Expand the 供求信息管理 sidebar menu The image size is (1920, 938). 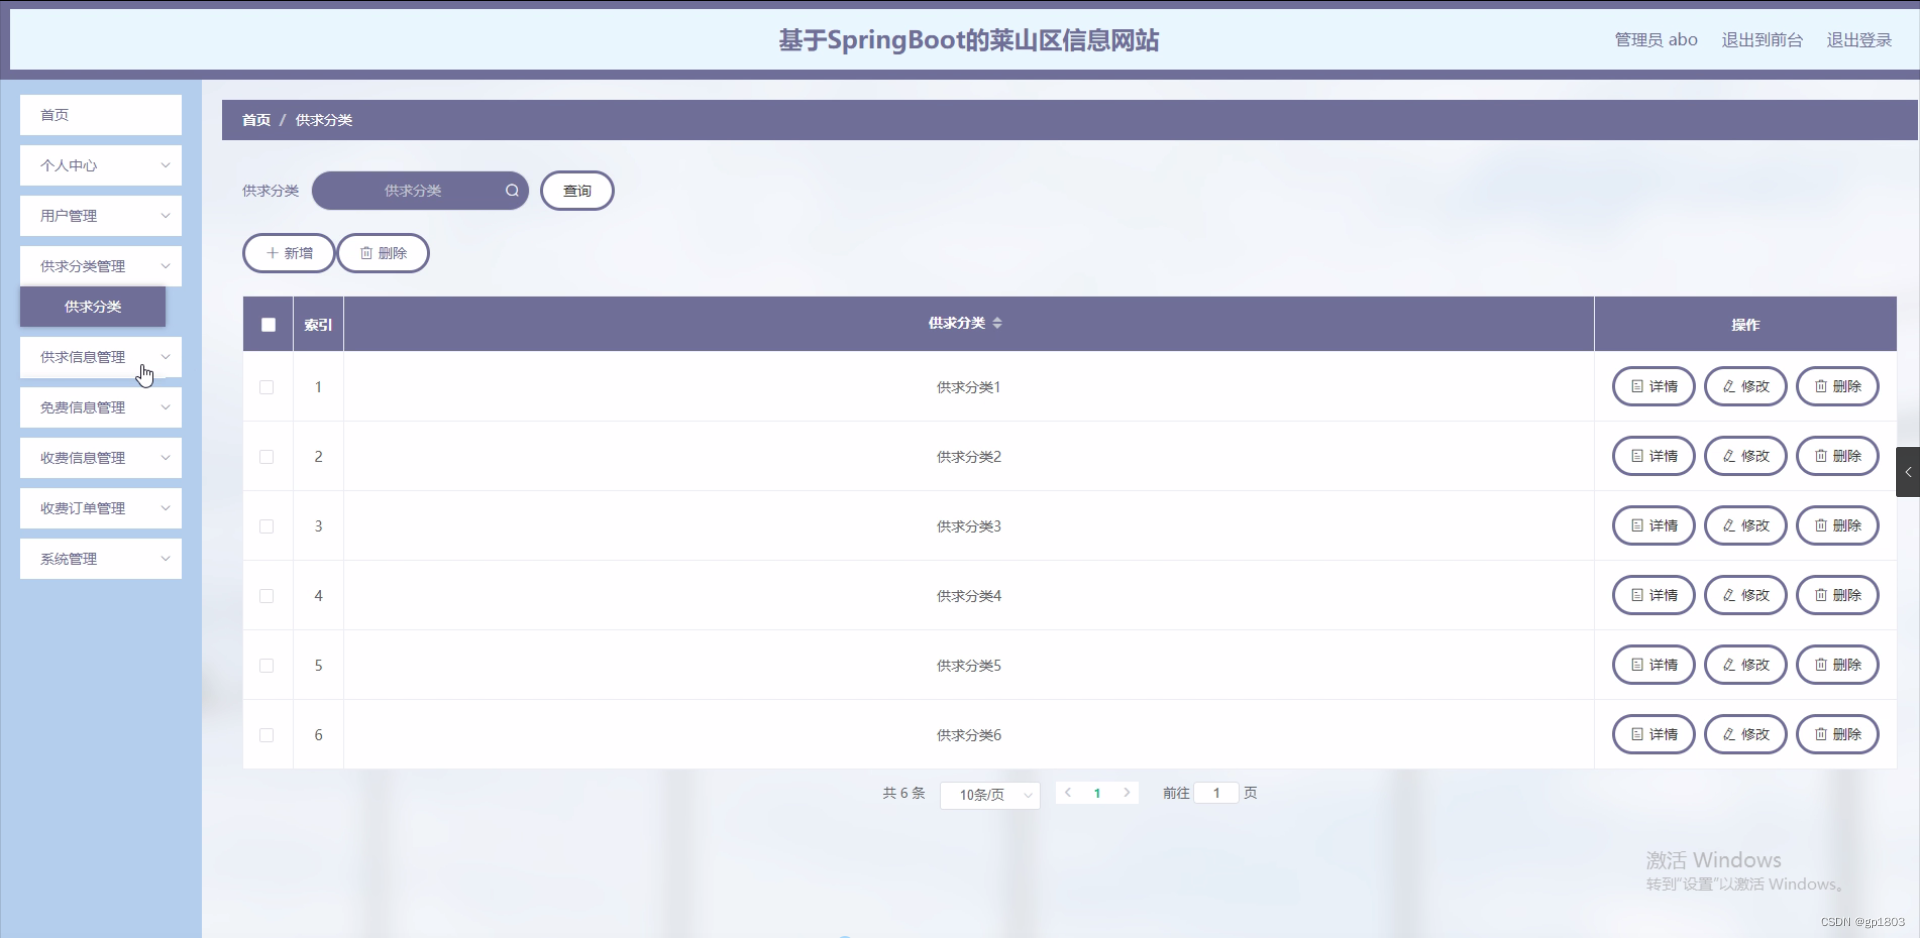tap(101, 357)
